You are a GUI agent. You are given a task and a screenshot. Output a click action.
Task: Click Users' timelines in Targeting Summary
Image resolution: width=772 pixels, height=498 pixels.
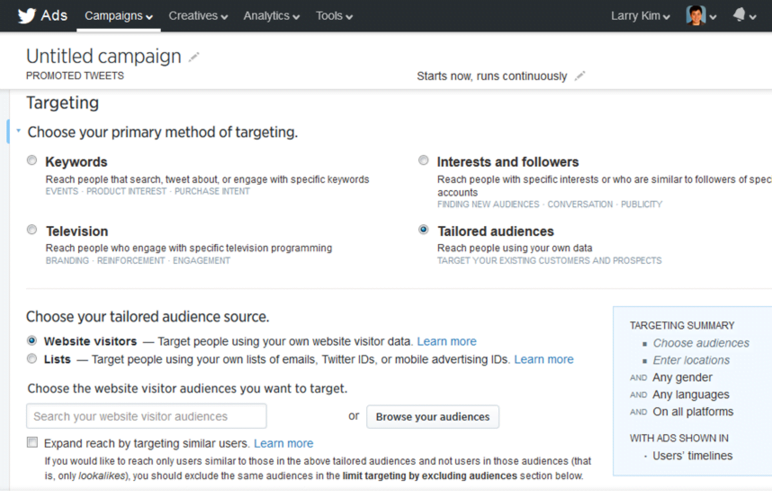pyautogui.click(x=692, y=456)
